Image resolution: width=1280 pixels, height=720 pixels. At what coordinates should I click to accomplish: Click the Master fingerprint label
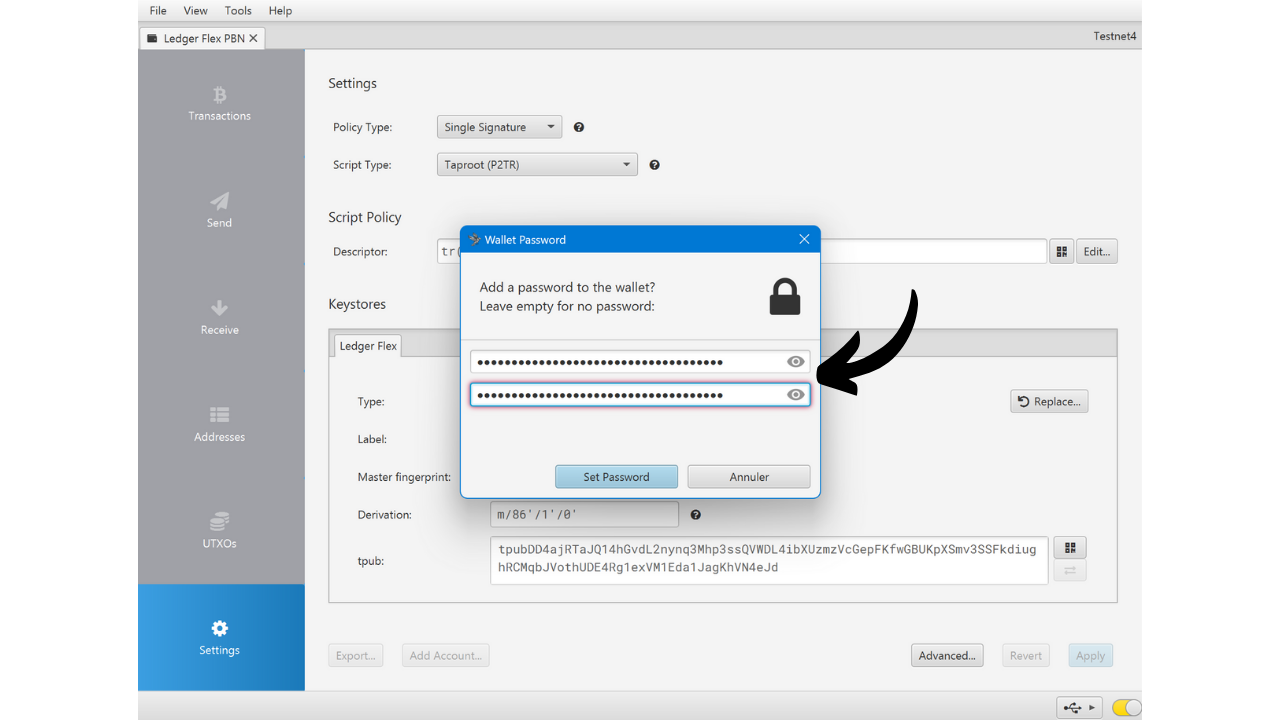tap(404, 477)
